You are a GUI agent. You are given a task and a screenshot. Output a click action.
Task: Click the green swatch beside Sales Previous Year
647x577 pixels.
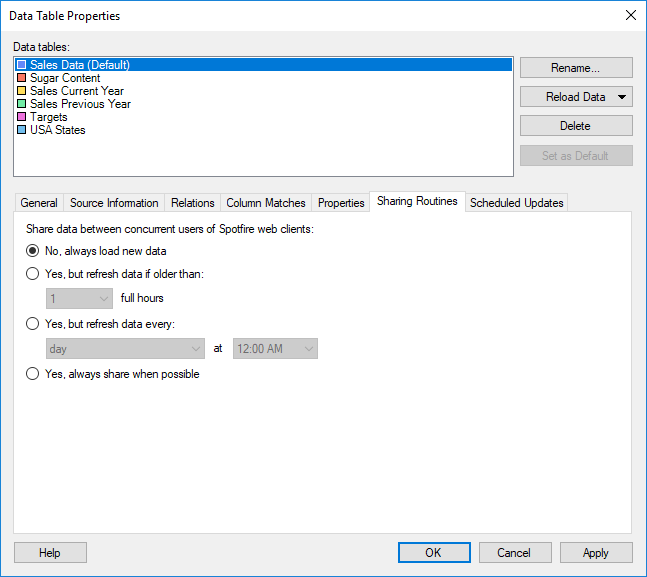(21, 104)
